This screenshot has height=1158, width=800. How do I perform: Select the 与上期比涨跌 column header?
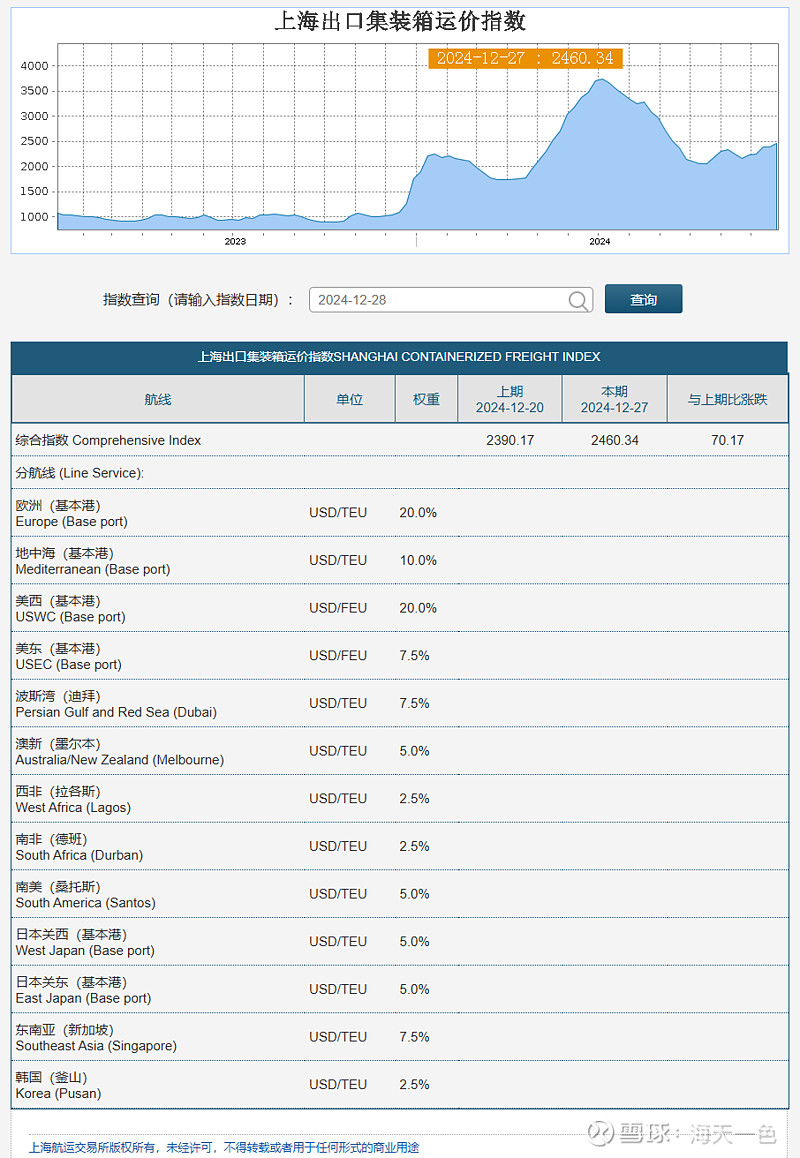(729, 398)
